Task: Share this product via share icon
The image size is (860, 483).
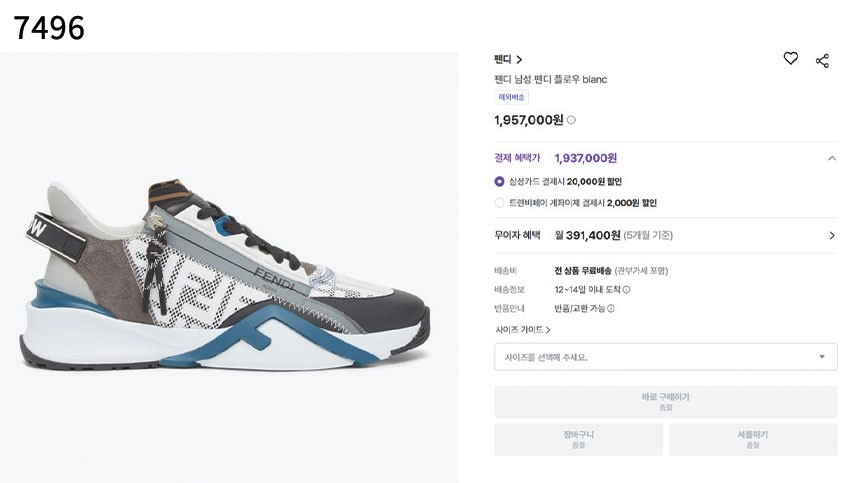Action: point(822,61)
